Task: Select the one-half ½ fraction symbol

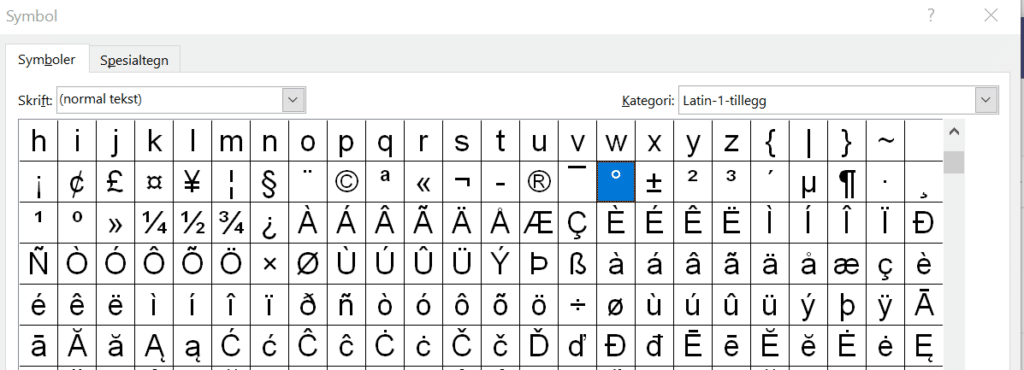Action: (x=192, y=223)
